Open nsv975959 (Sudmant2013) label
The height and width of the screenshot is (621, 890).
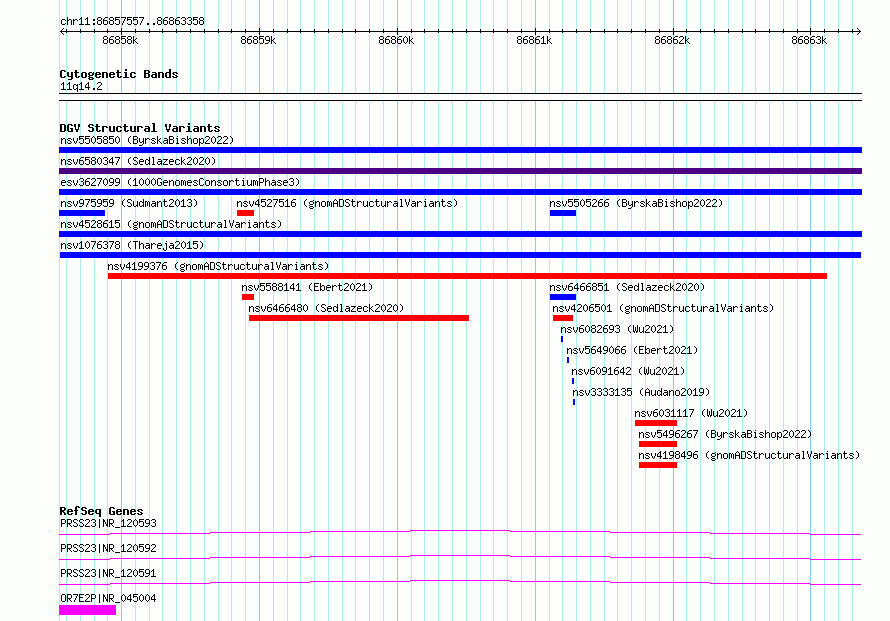(129, 203)
